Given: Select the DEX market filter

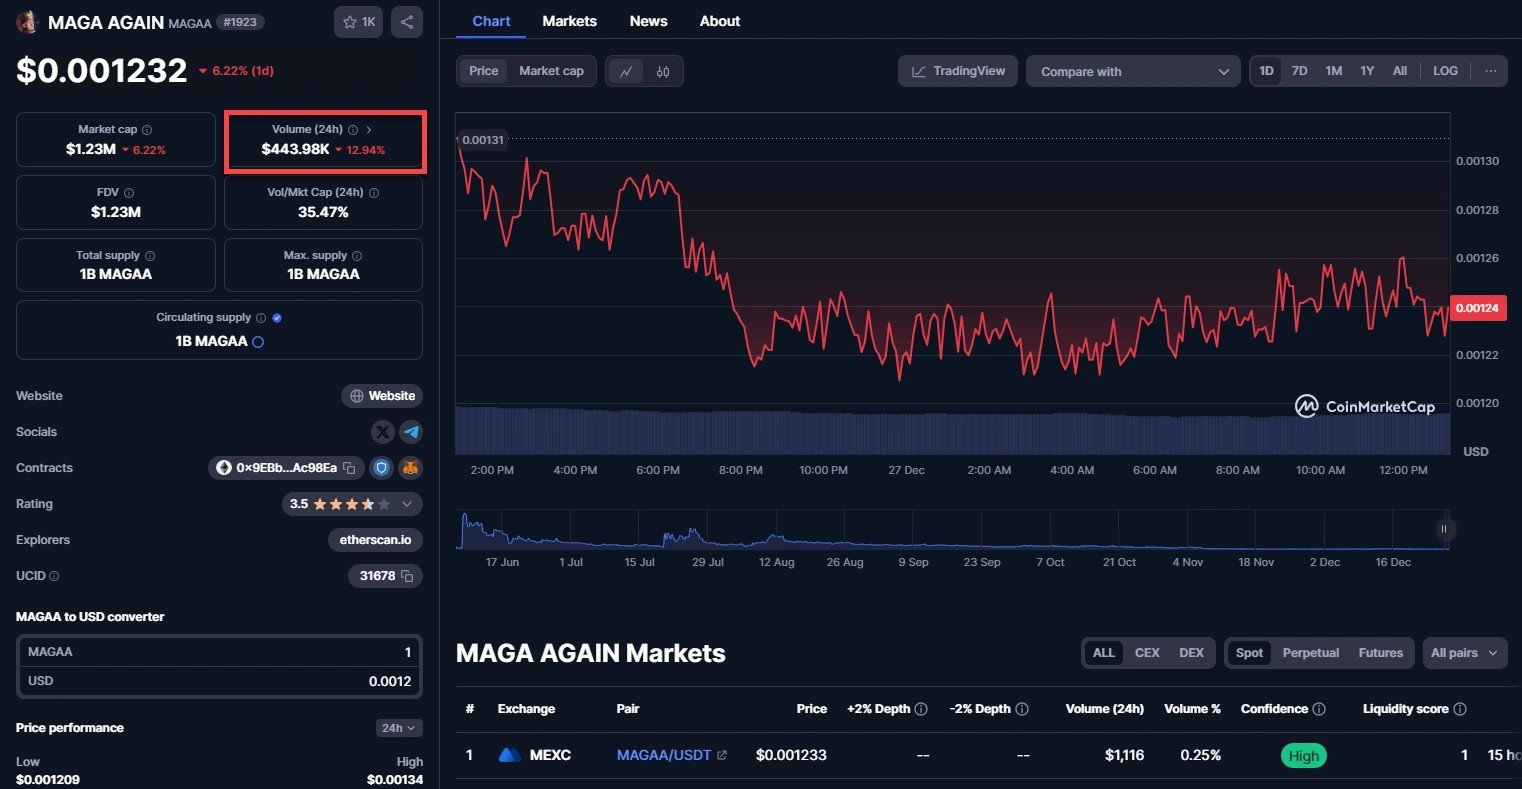Looking at the screenshot, I should [1191, 653].
